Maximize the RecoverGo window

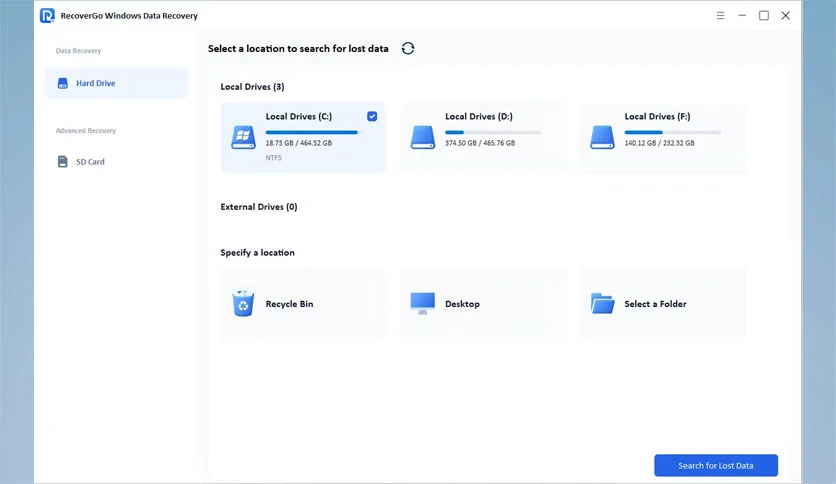pyautogui.click(x=763, y=15)
